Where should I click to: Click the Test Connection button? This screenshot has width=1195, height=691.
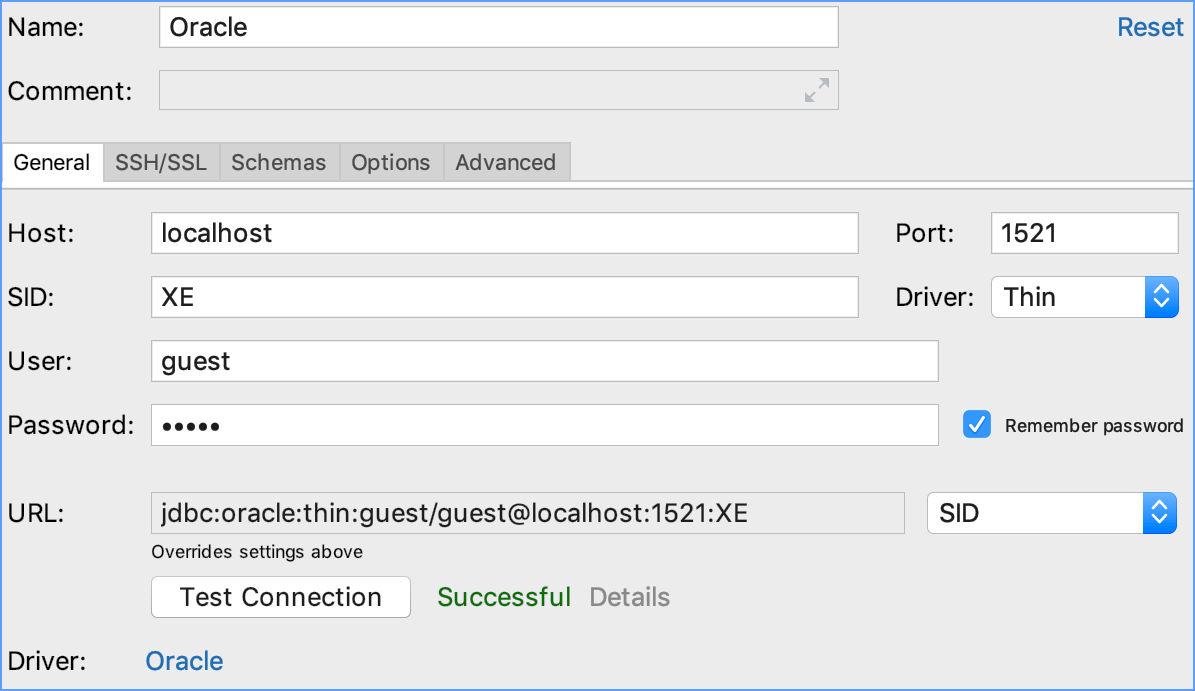(280, 597)
